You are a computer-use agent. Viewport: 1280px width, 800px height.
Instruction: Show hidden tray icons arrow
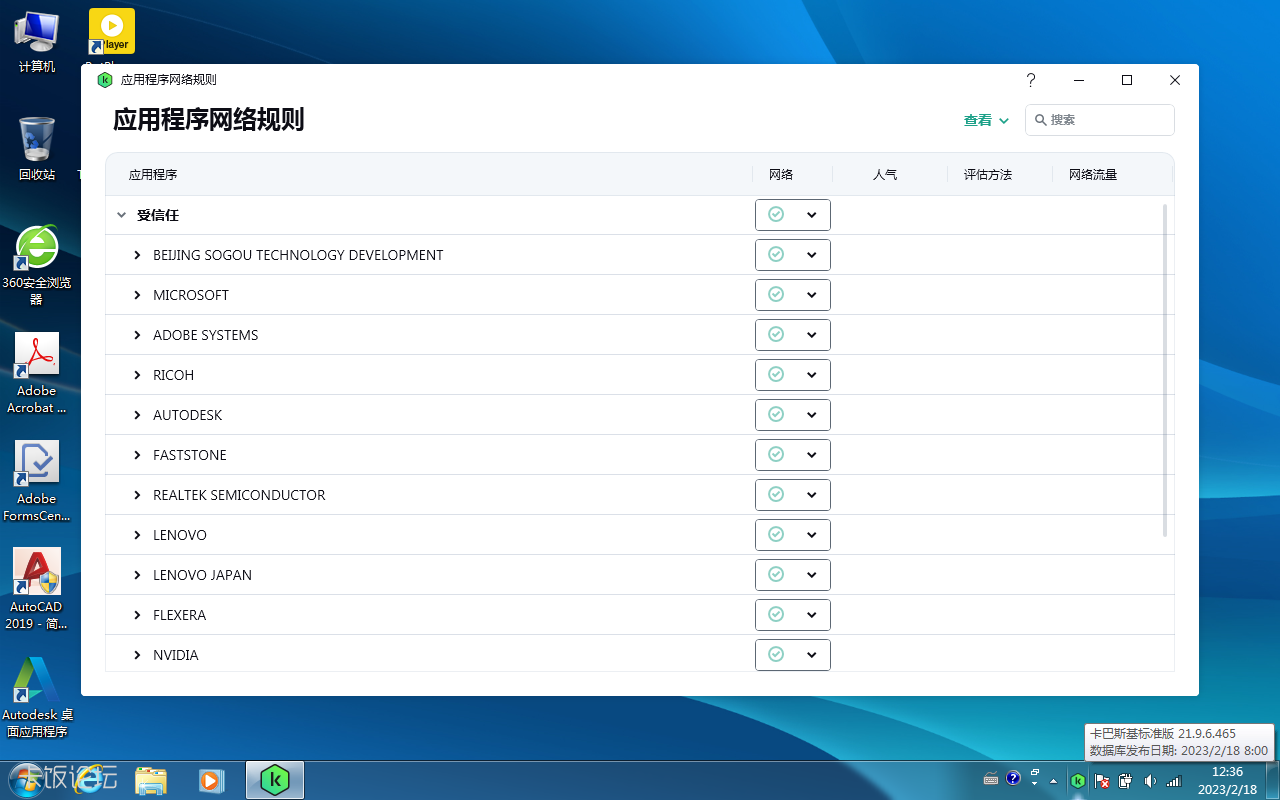pyautogui.click(x=1053, y=780)
